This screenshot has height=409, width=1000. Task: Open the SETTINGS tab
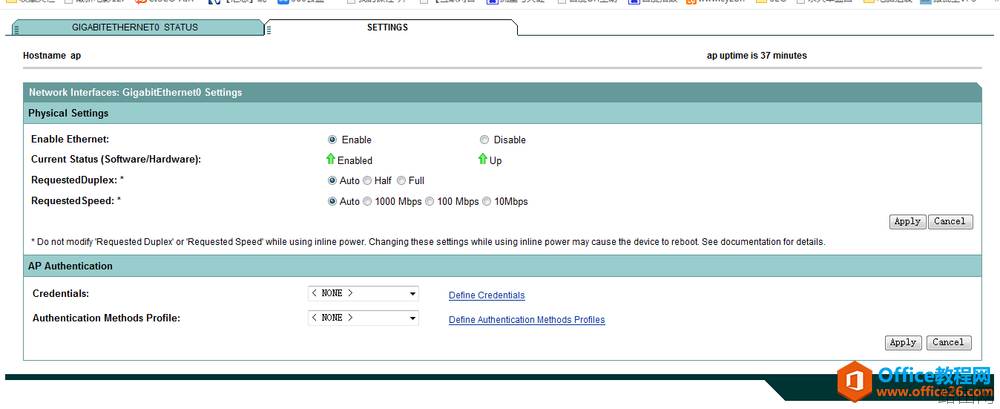[x=390, y=28]
